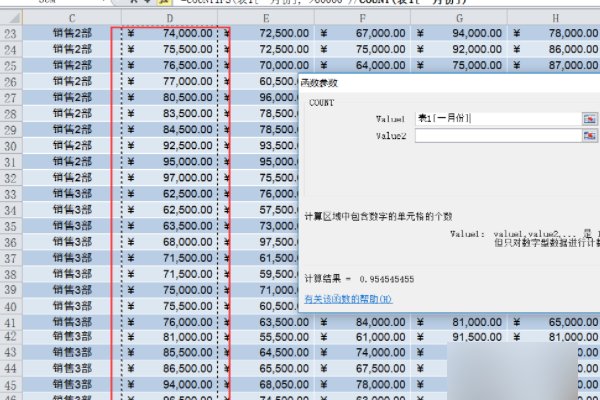Click cell D26 showing 77,000.00
Image resolution: width=600 pixels, height=400 pixels.
tap(170, 82)
